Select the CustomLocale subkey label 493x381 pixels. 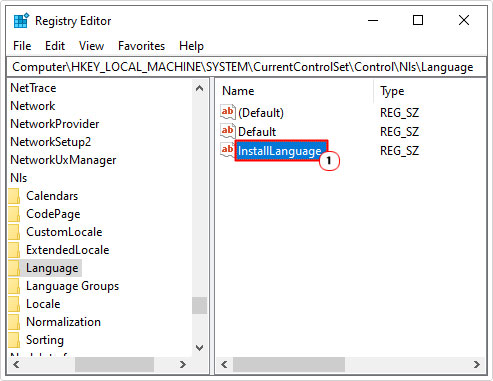pyautogui.click(x=64, y=232)
